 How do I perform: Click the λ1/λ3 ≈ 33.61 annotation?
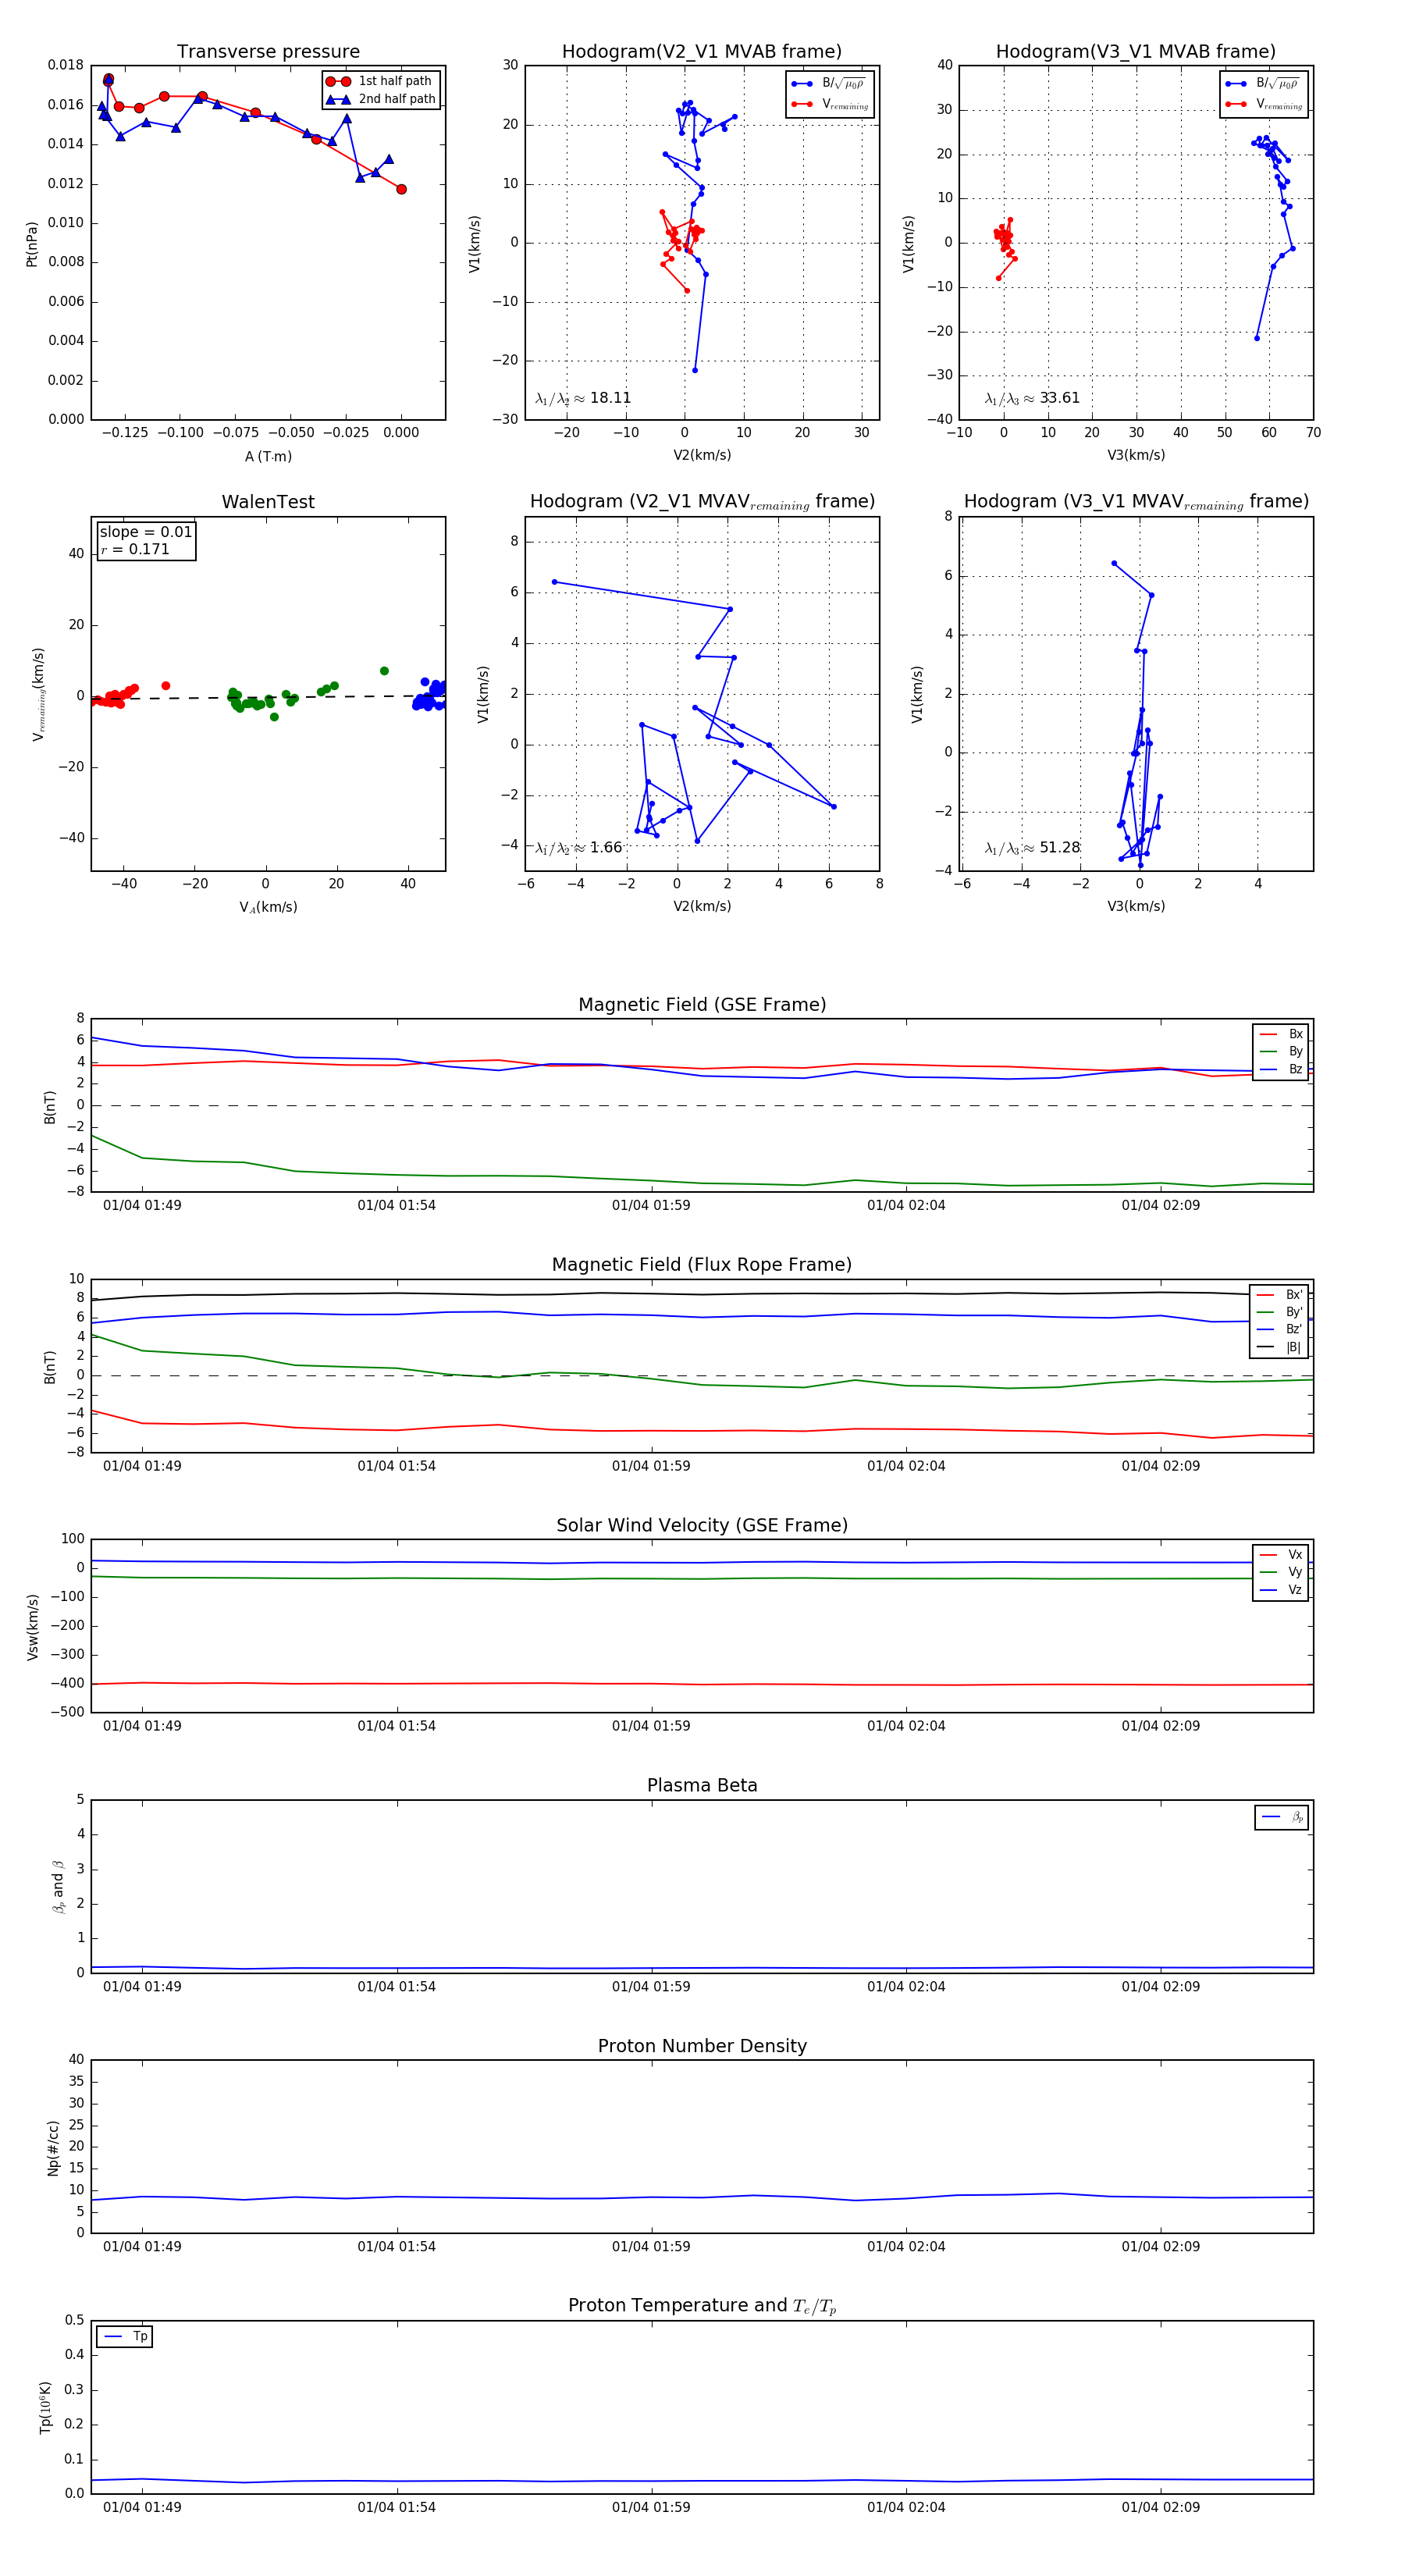pyautogui.click(x=1032, y=398)
